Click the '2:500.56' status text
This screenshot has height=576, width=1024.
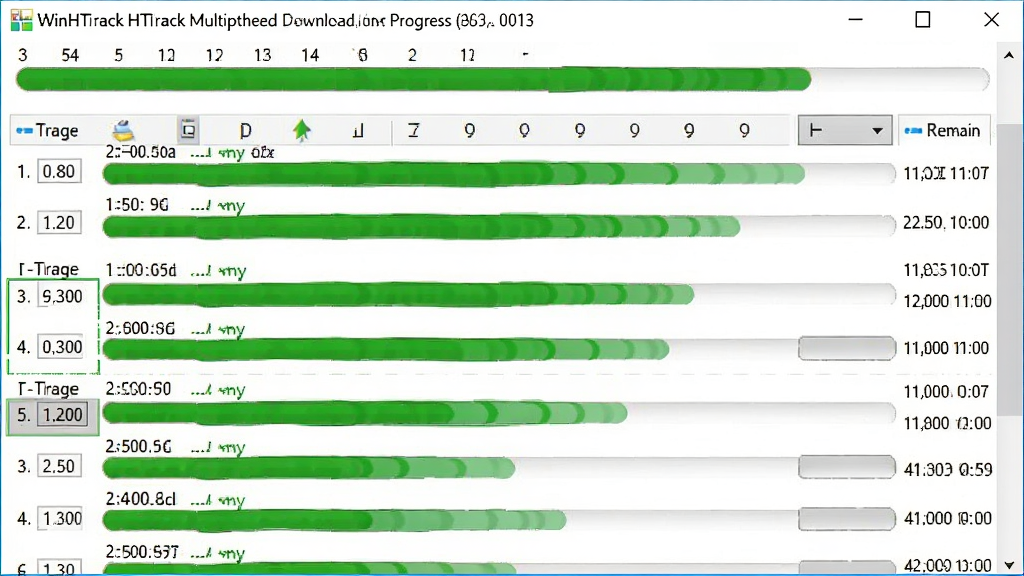click(x=138, y=447)
